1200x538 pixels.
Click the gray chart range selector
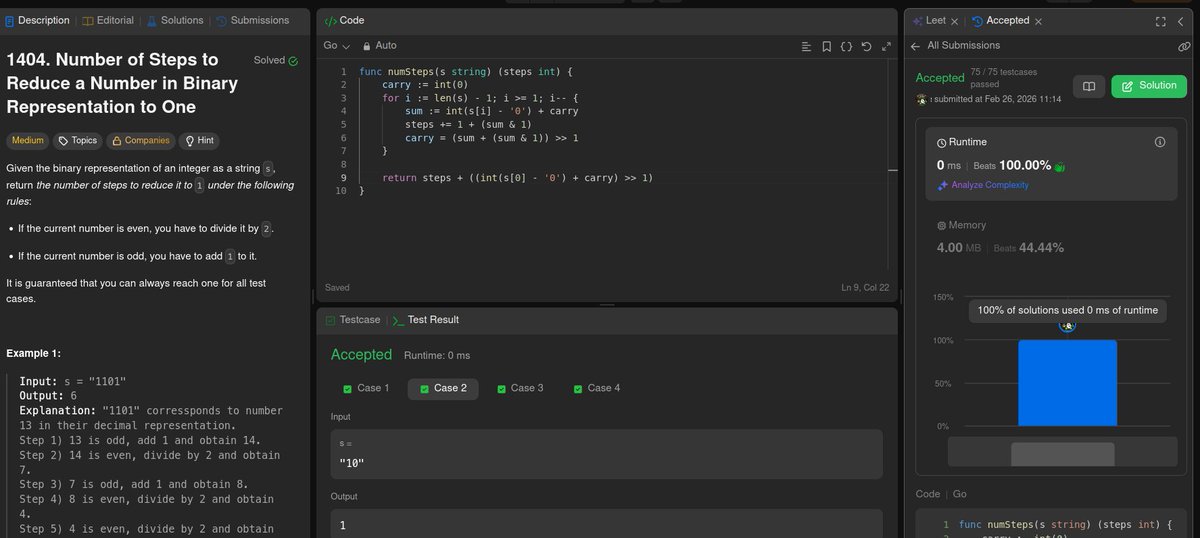click(x=1061, y=454)
